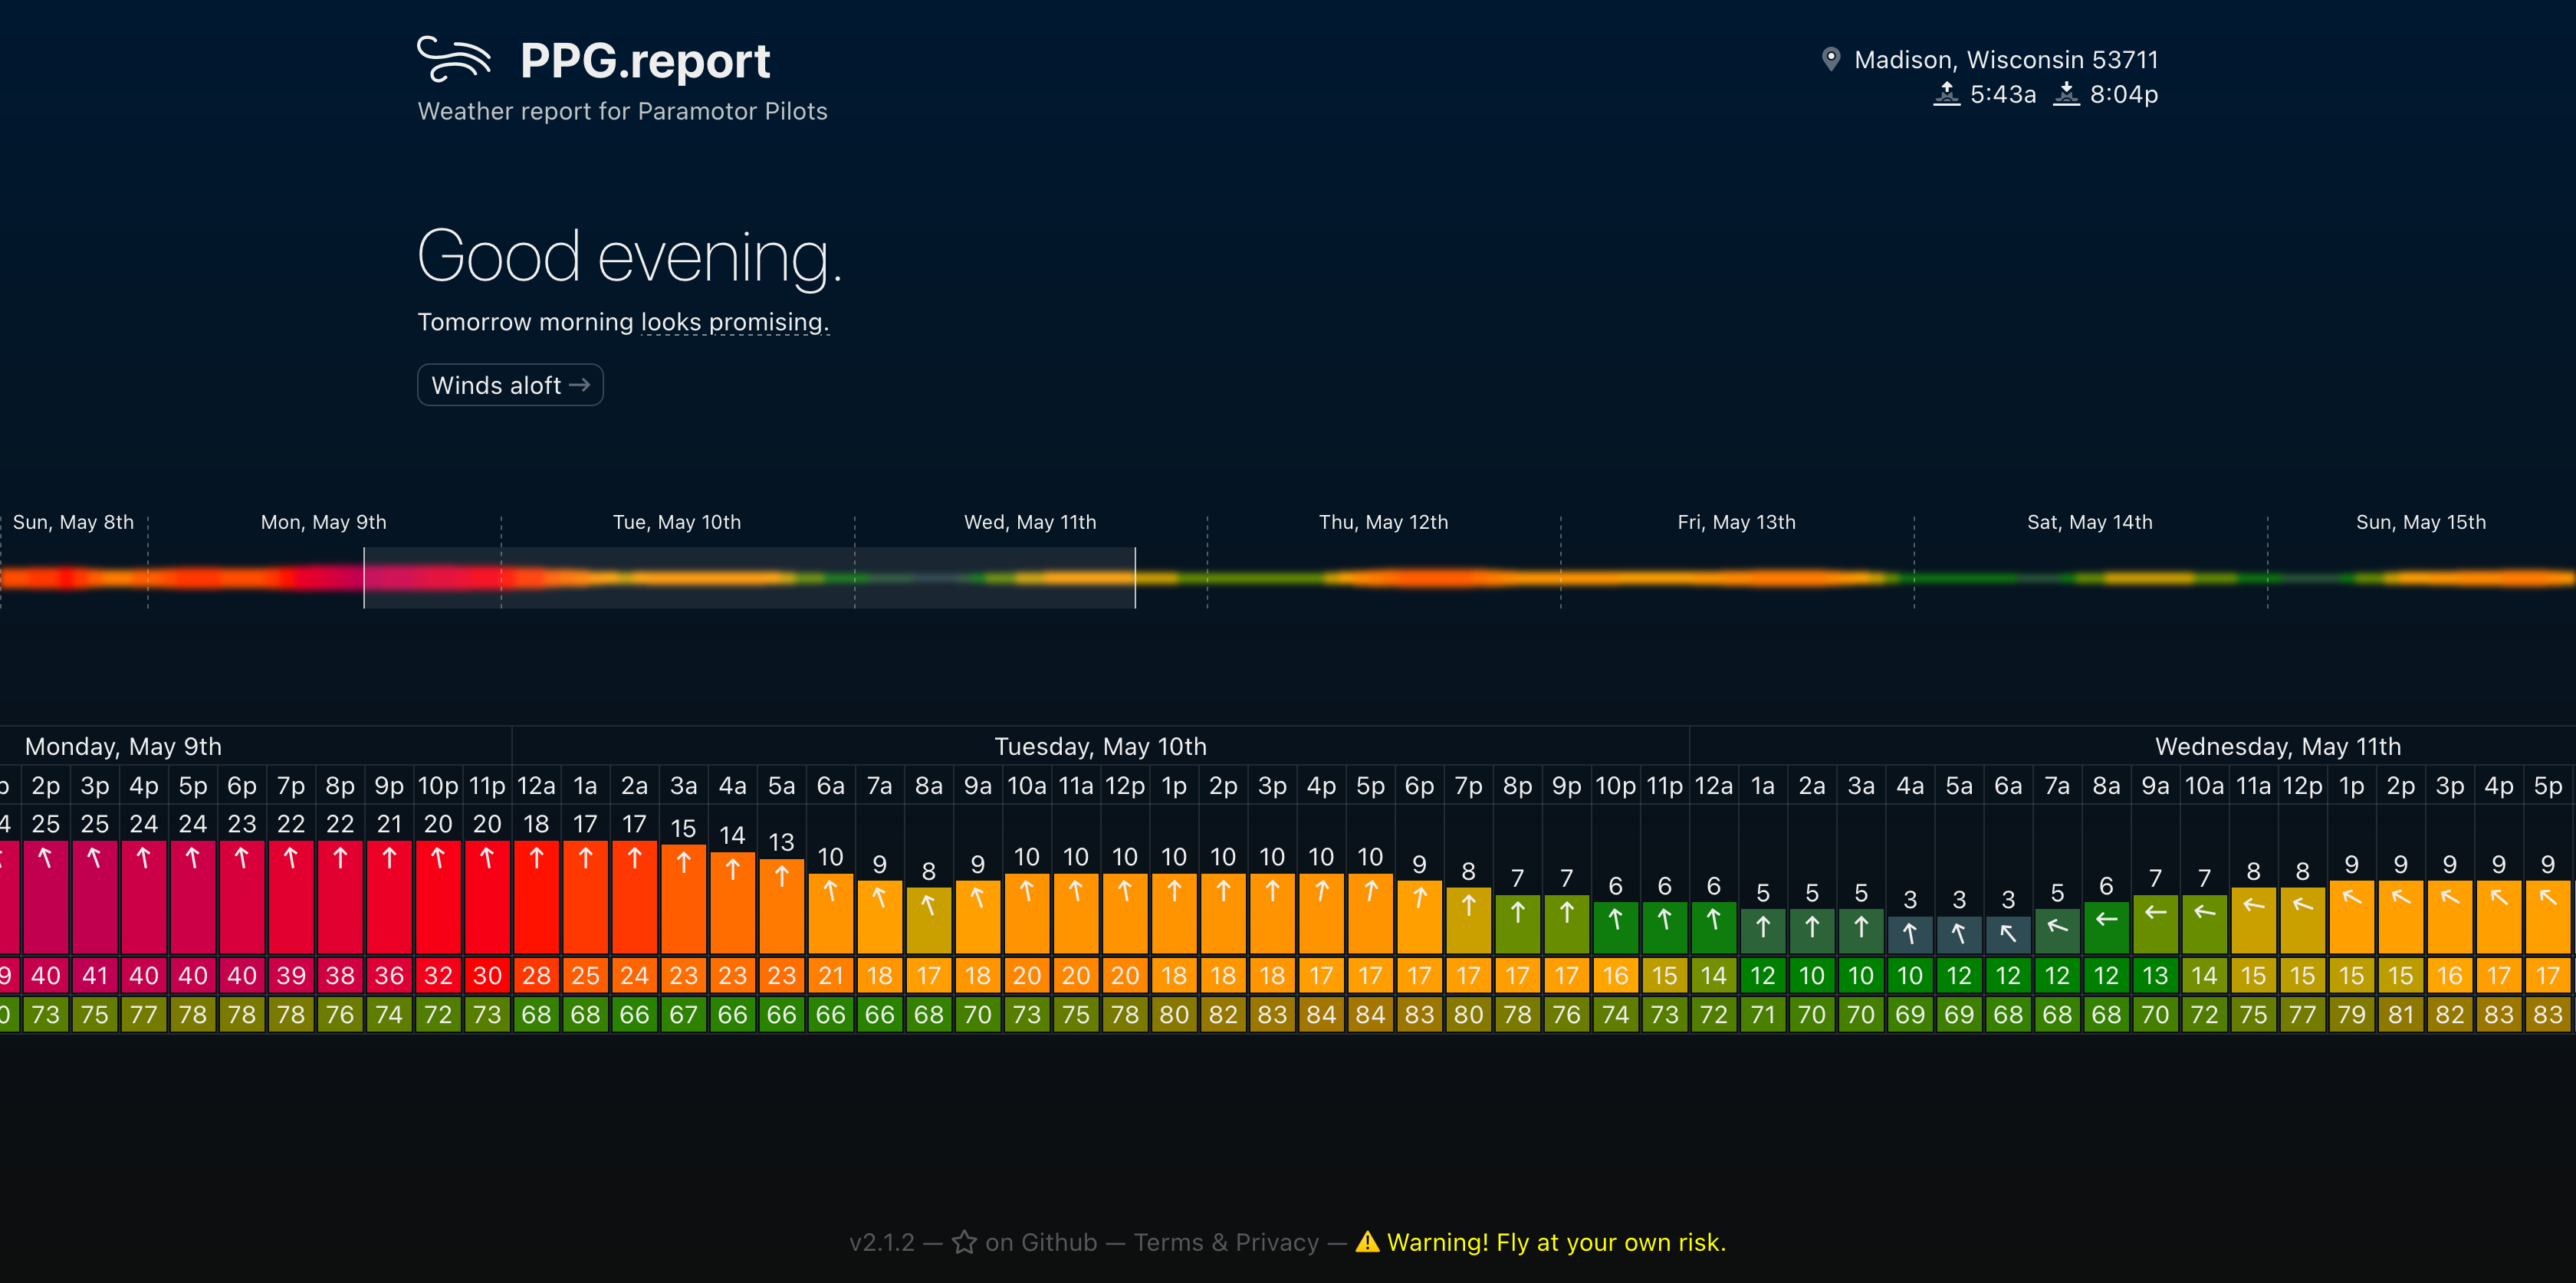Select the Wednesday, May 11th section header
This screenshot has width=2576, height=1283.
[2278, 746]
